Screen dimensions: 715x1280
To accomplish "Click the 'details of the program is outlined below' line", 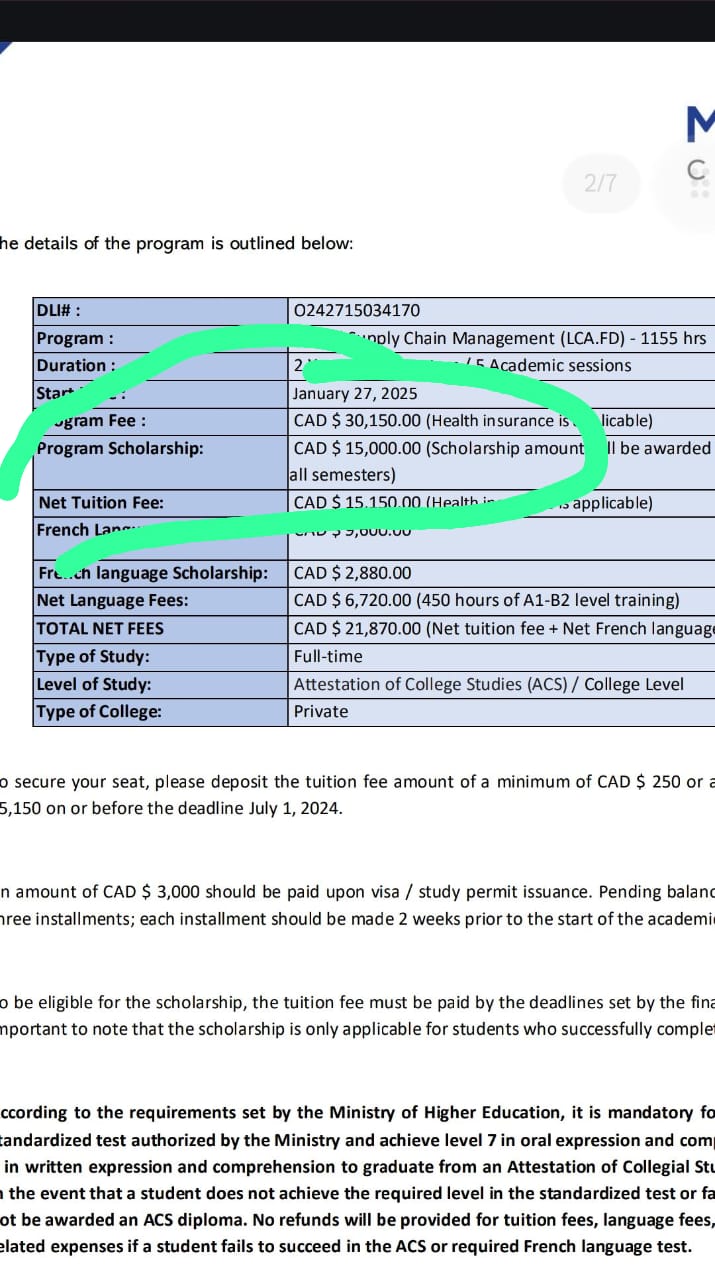I will pyautogui.click(x=177, y=243).
